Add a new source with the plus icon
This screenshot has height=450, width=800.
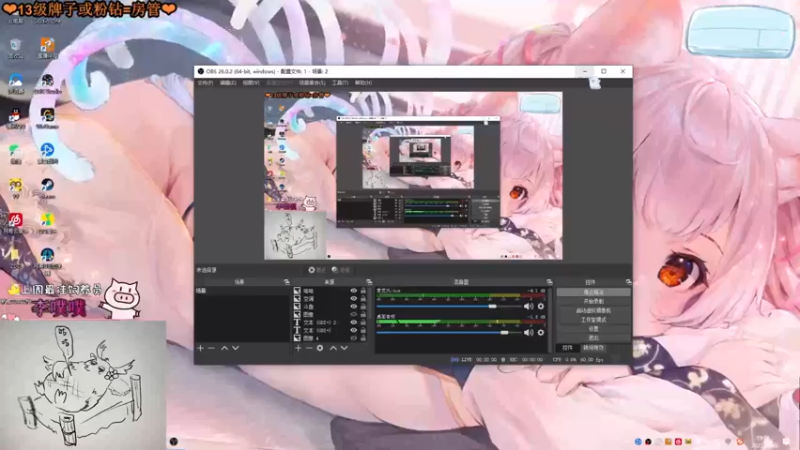pos(298,348)
